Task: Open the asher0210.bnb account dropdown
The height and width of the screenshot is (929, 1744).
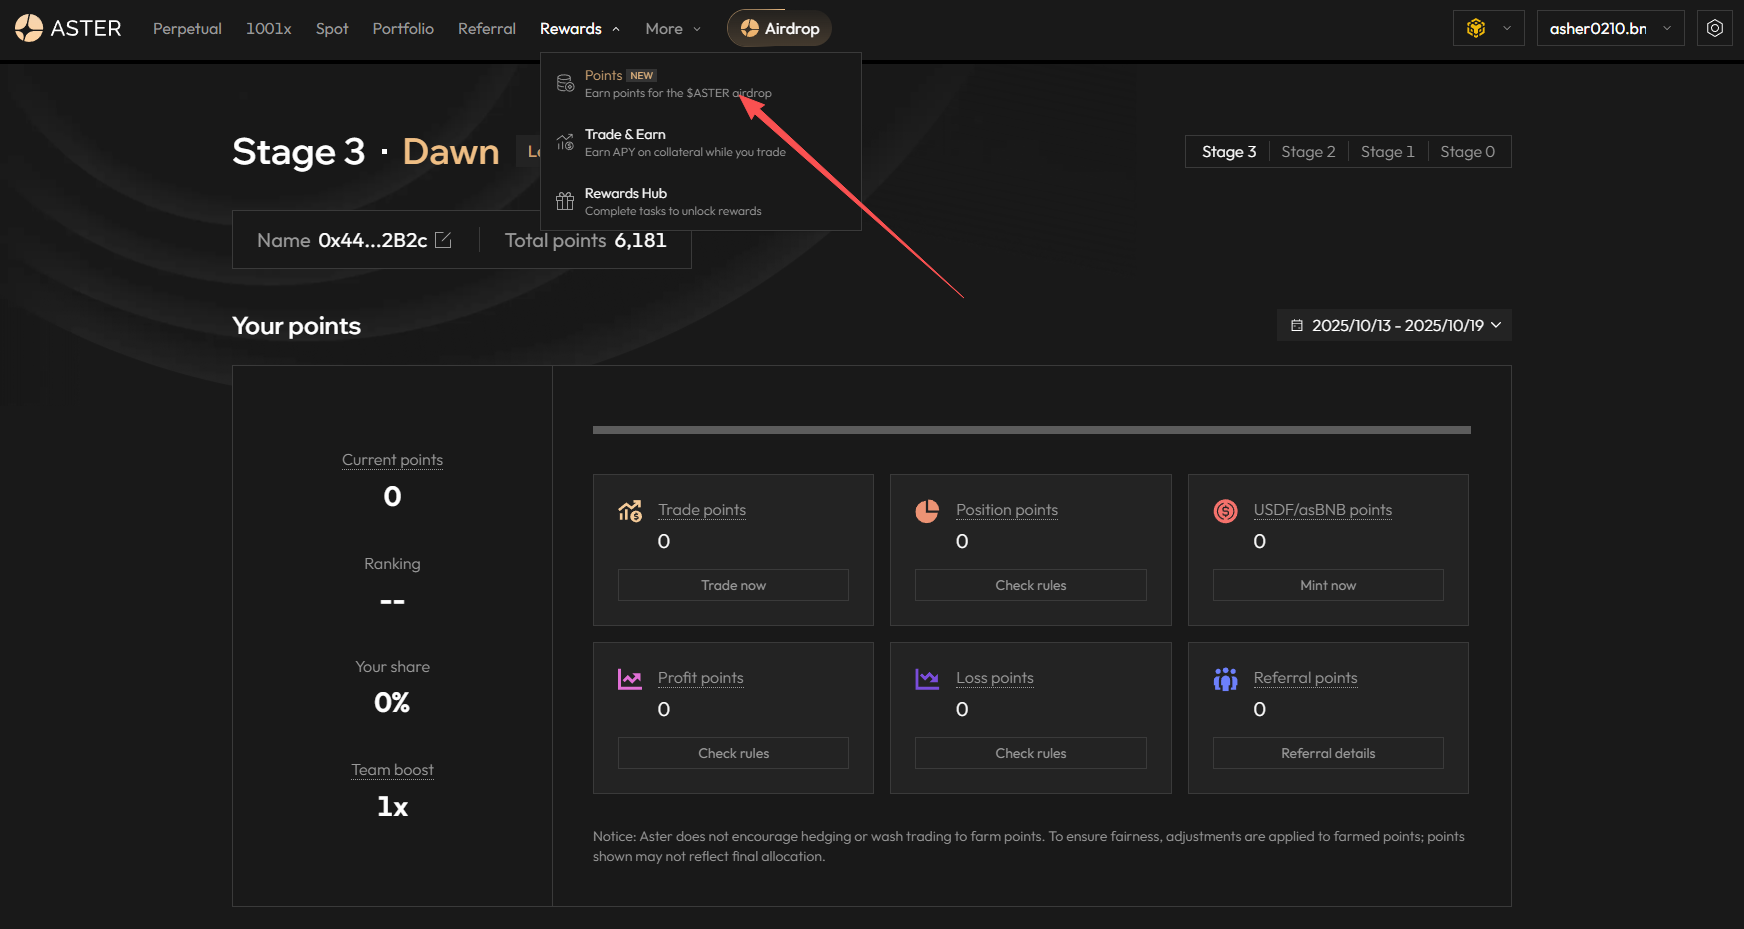Action: point(1609,28)
